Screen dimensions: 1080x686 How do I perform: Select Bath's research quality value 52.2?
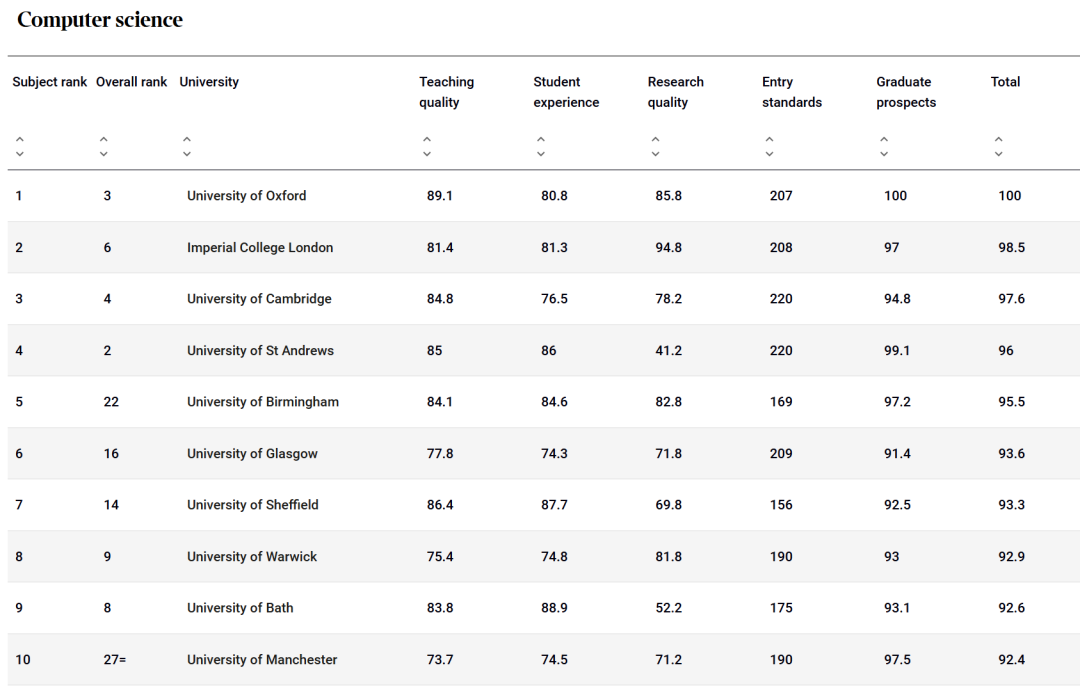pyautogui.click(x=668, y=608)
